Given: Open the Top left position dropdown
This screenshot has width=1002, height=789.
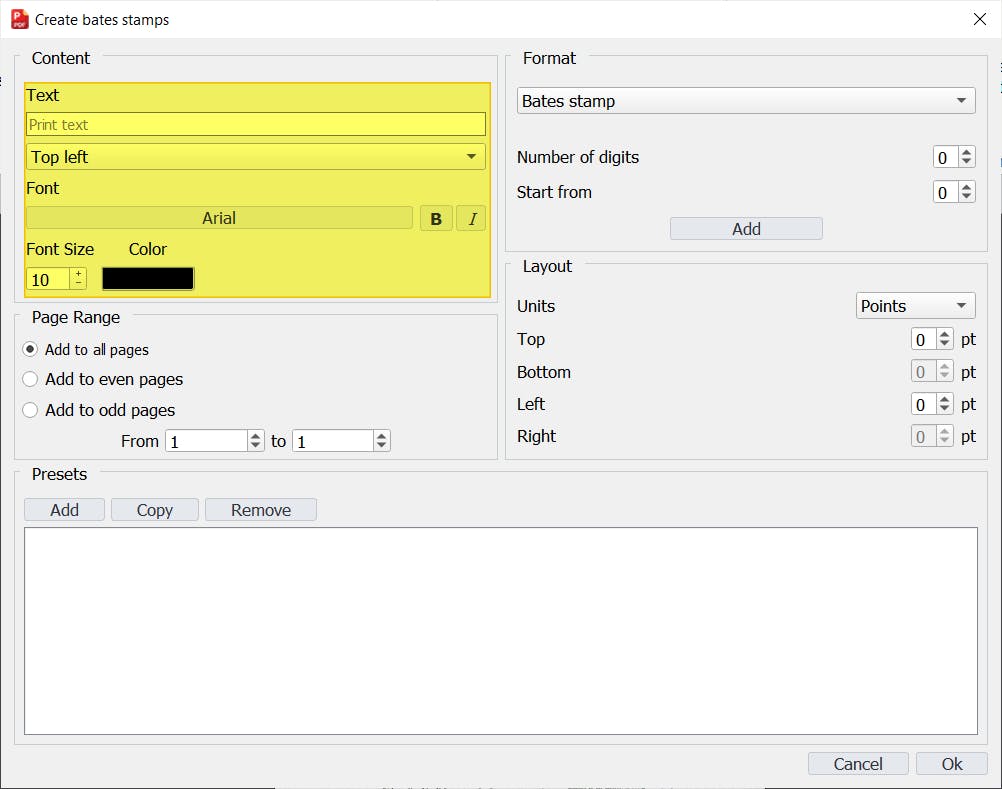Looking at the screenshot, I should point(256,156).
